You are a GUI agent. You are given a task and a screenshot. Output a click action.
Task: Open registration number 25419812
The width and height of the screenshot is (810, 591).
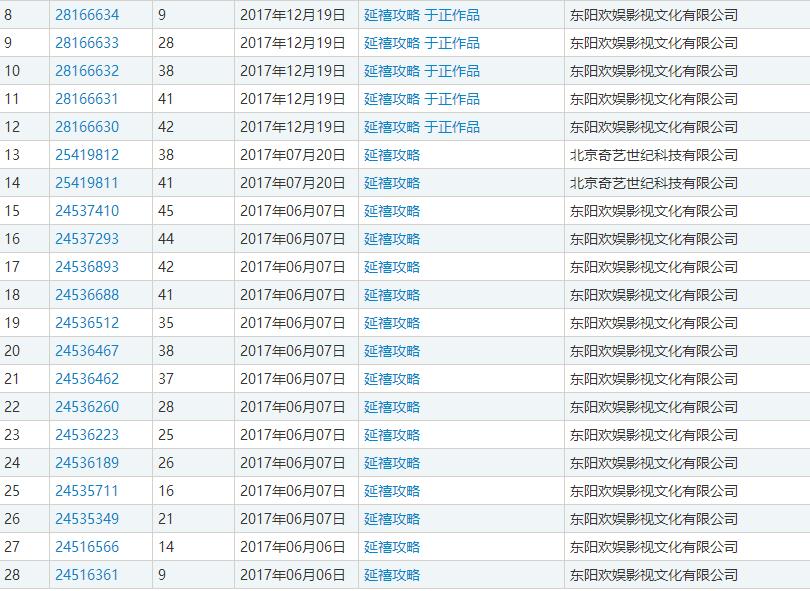click(x=87, y=155)
